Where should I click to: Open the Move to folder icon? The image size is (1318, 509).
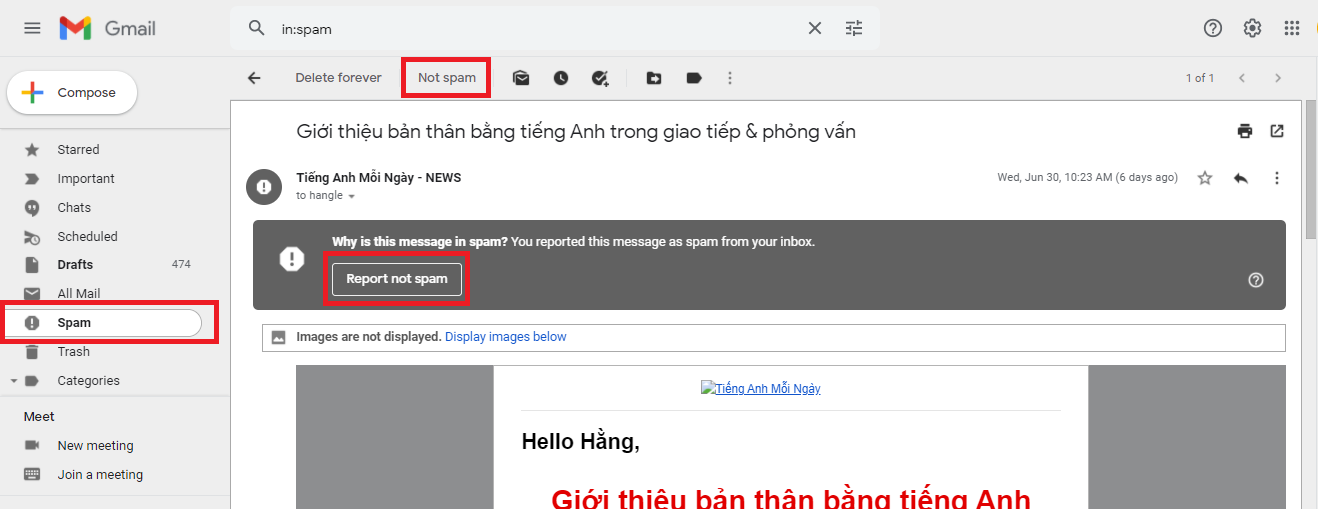pos(654,78)
